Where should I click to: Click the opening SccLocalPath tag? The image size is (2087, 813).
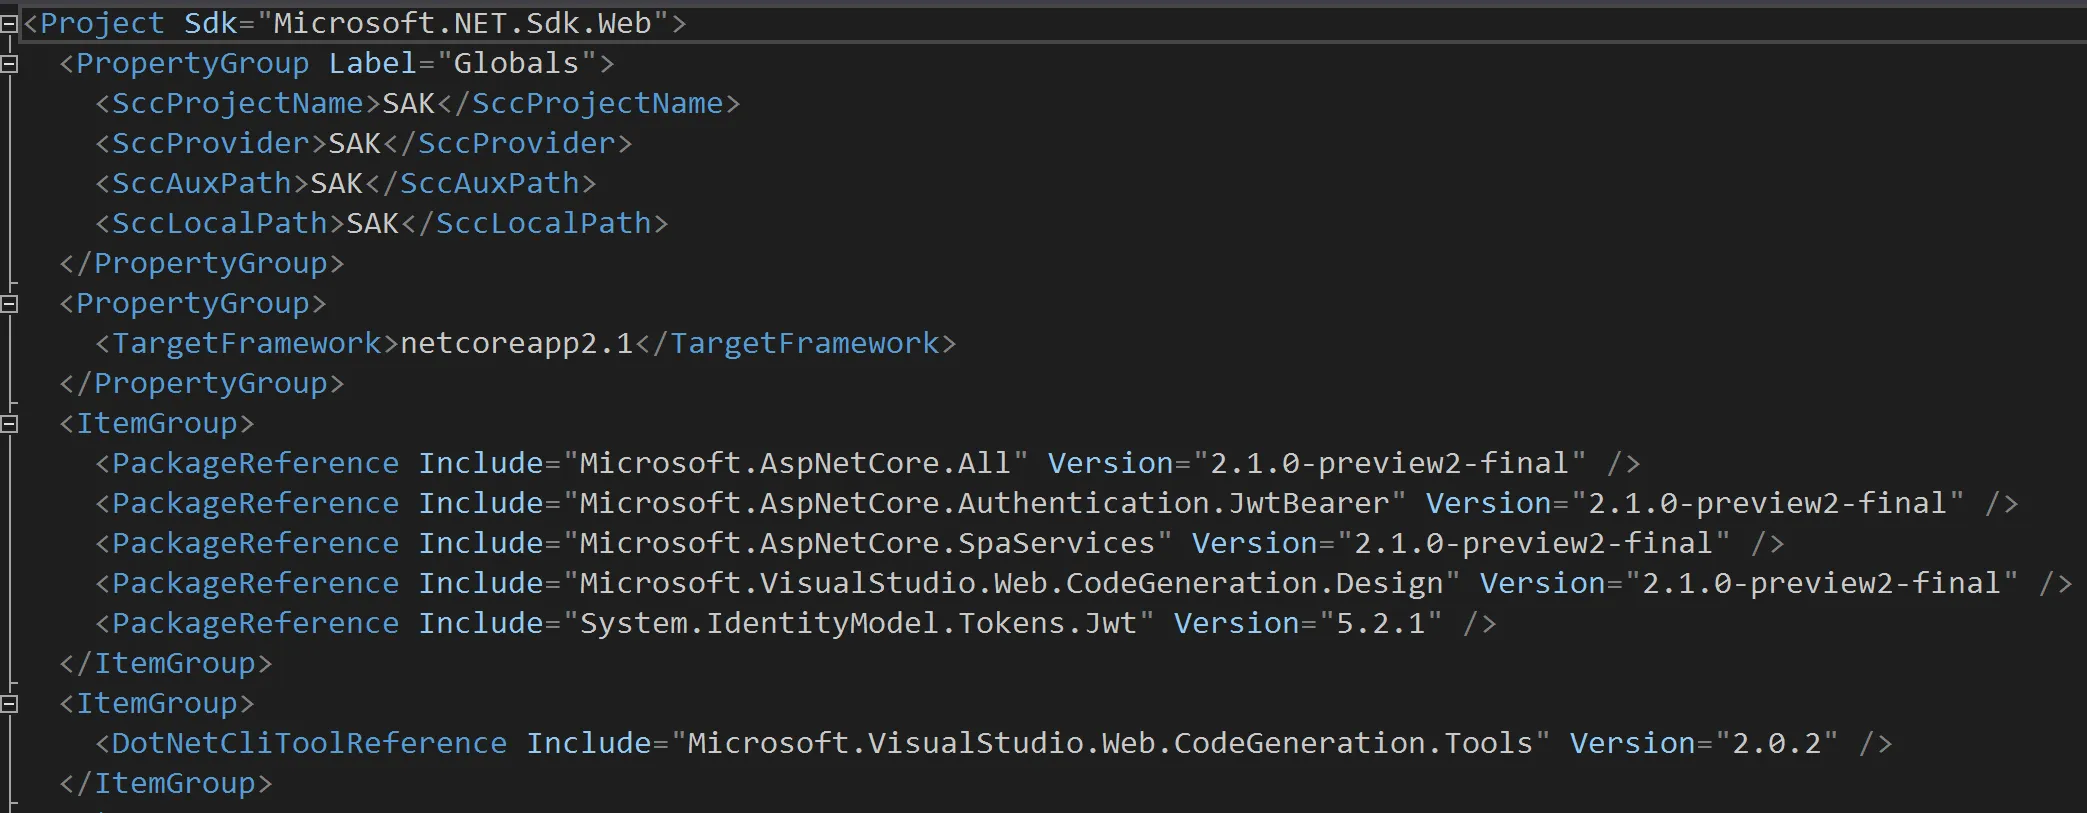click(219, 223)
